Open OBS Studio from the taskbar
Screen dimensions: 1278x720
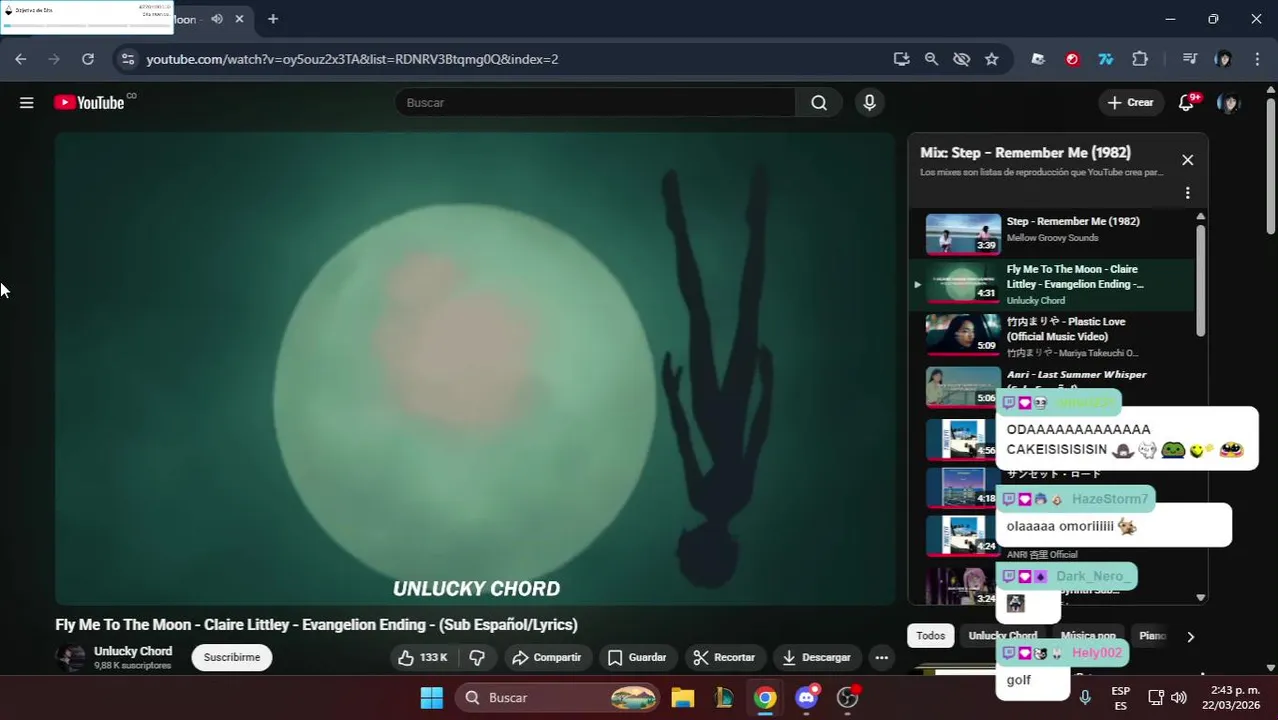click(848, 697)
